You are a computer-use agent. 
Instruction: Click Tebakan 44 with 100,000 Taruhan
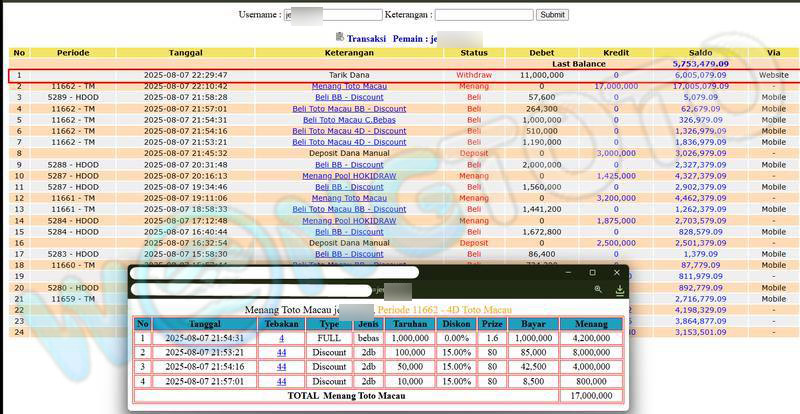[282, 353]
